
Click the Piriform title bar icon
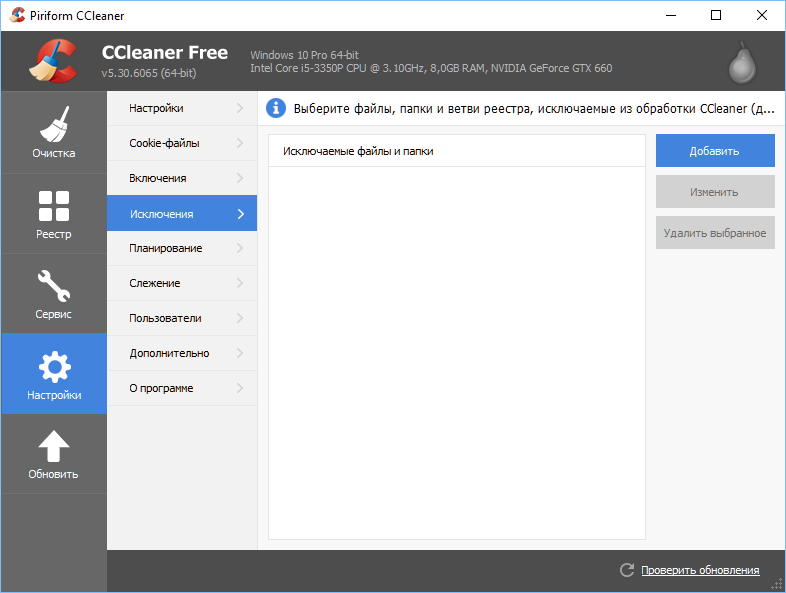point(17,16)
